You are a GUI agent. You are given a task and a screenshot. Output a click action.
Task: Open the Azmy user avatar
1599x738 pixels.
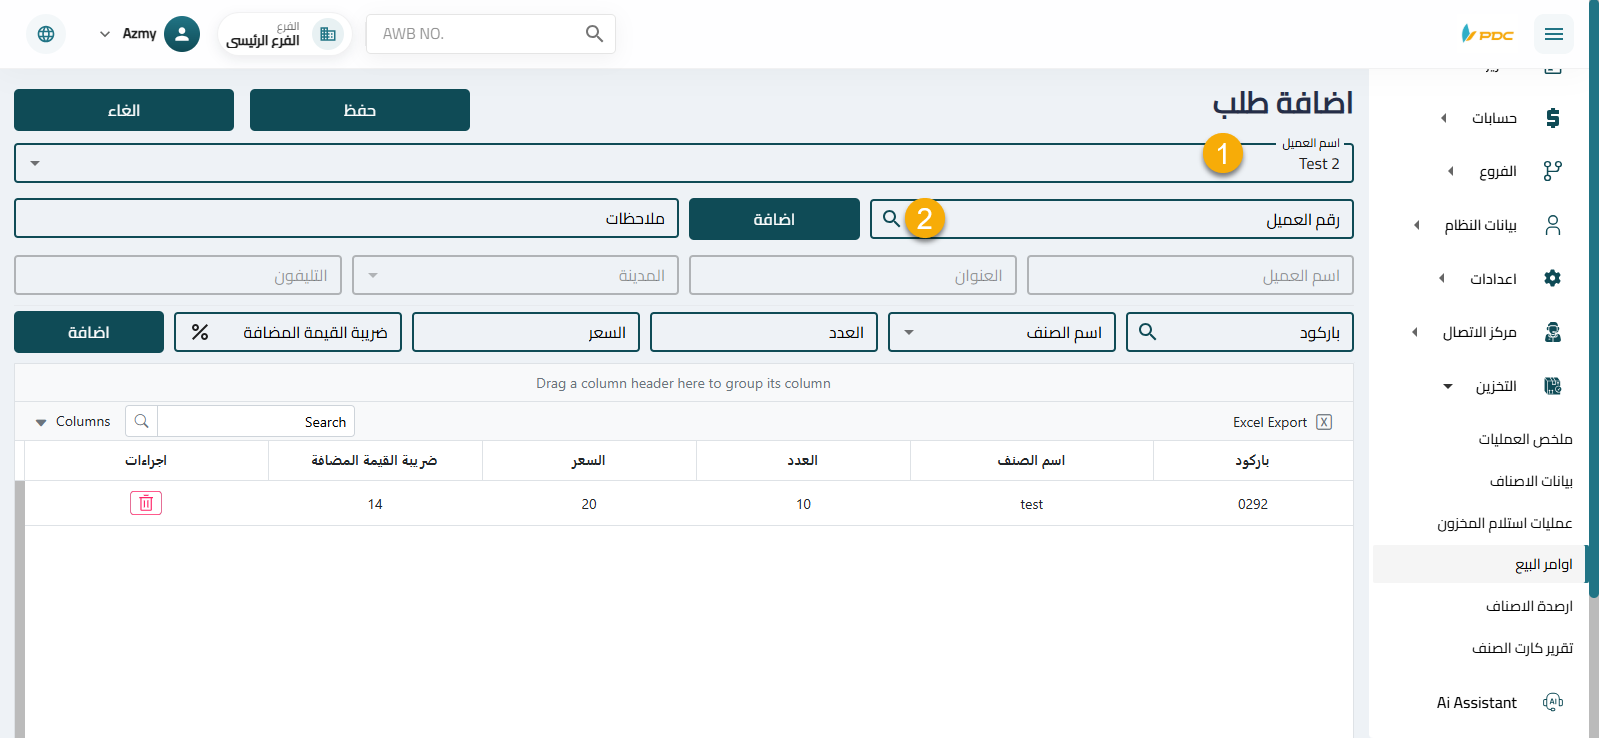pos(181,34)
